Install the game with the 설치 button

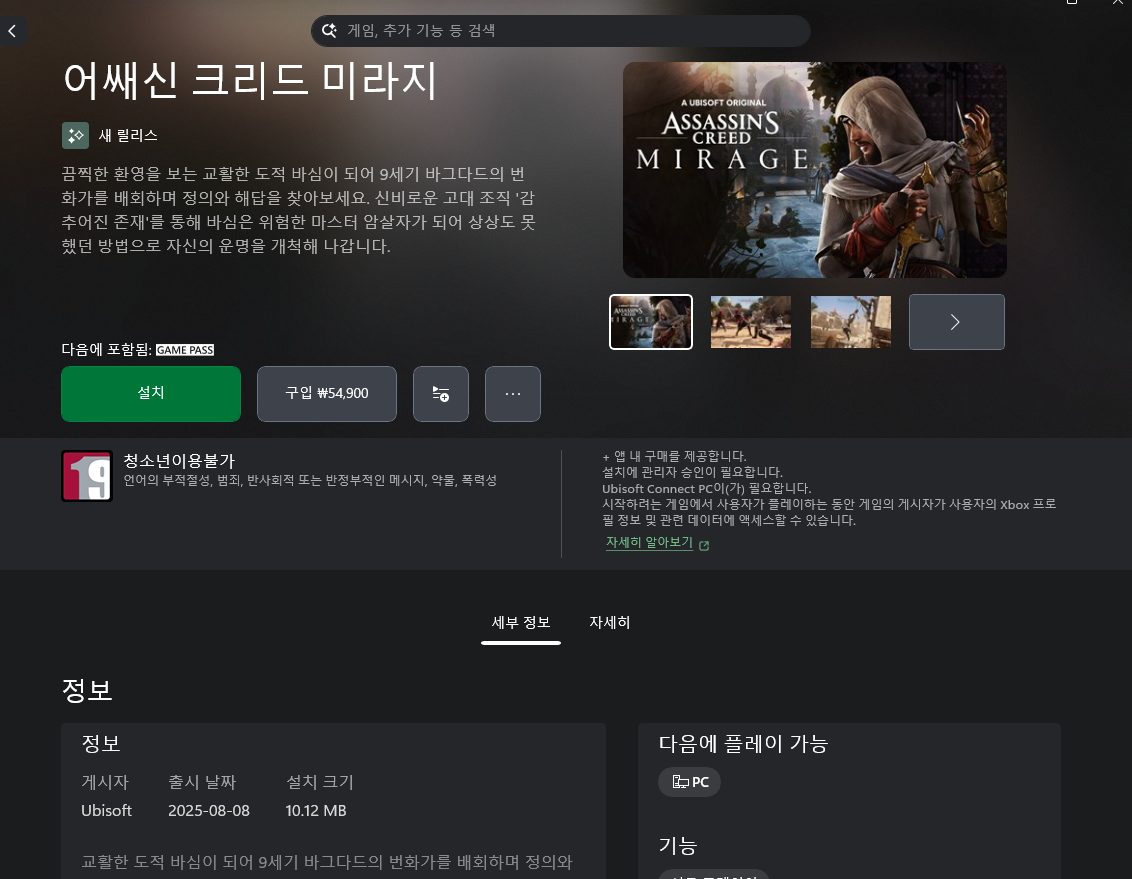click(x=151, y=393)
